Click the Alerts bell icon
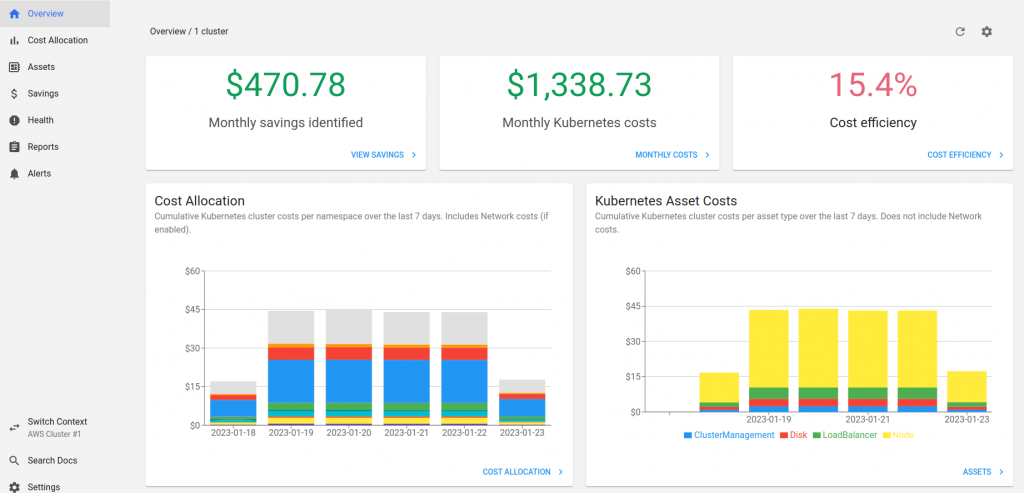Image resolution: width=1024 pixels, height=493 pixels. (x=14, y=174)
